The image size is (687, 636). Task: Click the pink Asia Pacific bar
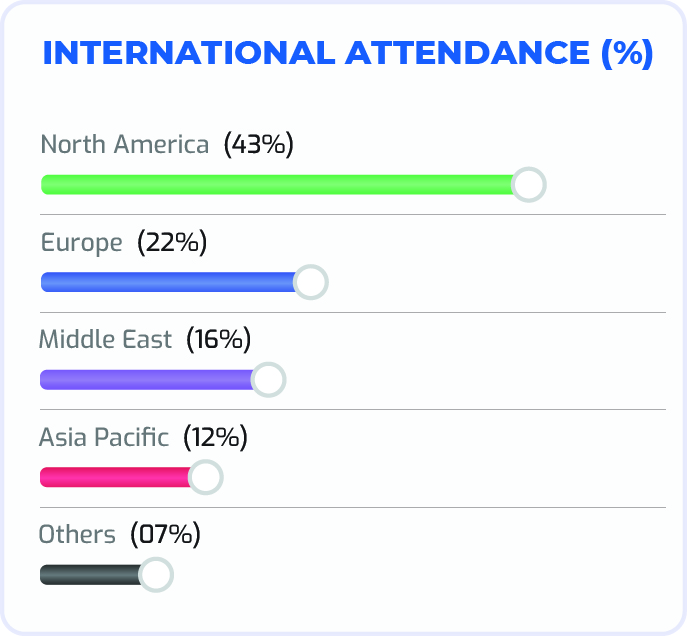pyautogui.click(x=115, y=478)
